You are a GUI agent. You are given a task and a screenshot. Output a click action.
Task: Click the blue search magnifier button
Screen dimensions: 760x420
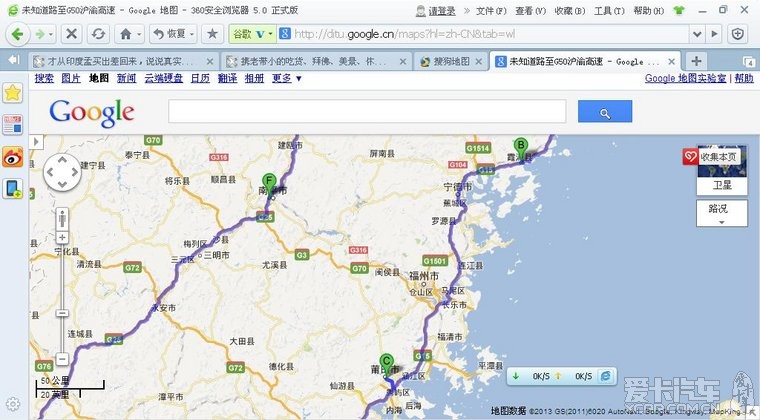pyautogui.click(x=605, y=111)
